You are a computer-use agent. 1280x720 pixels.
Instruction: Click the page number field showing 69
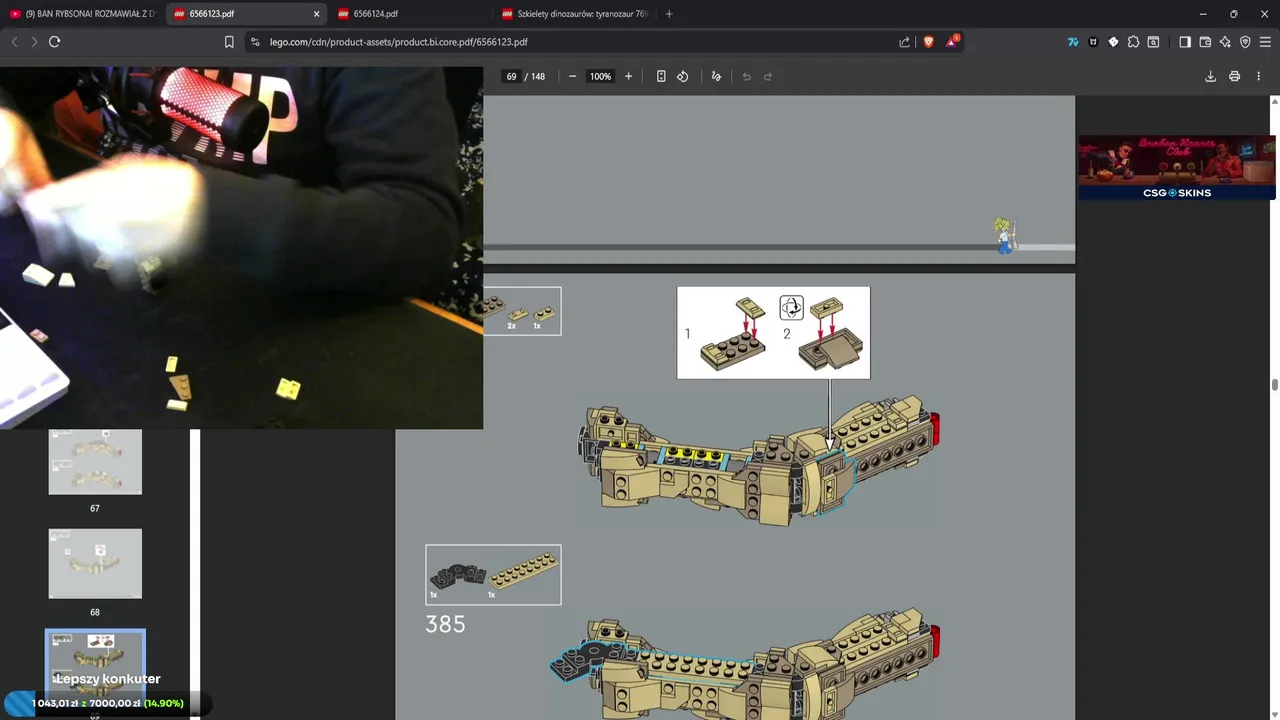pos(511,76)
